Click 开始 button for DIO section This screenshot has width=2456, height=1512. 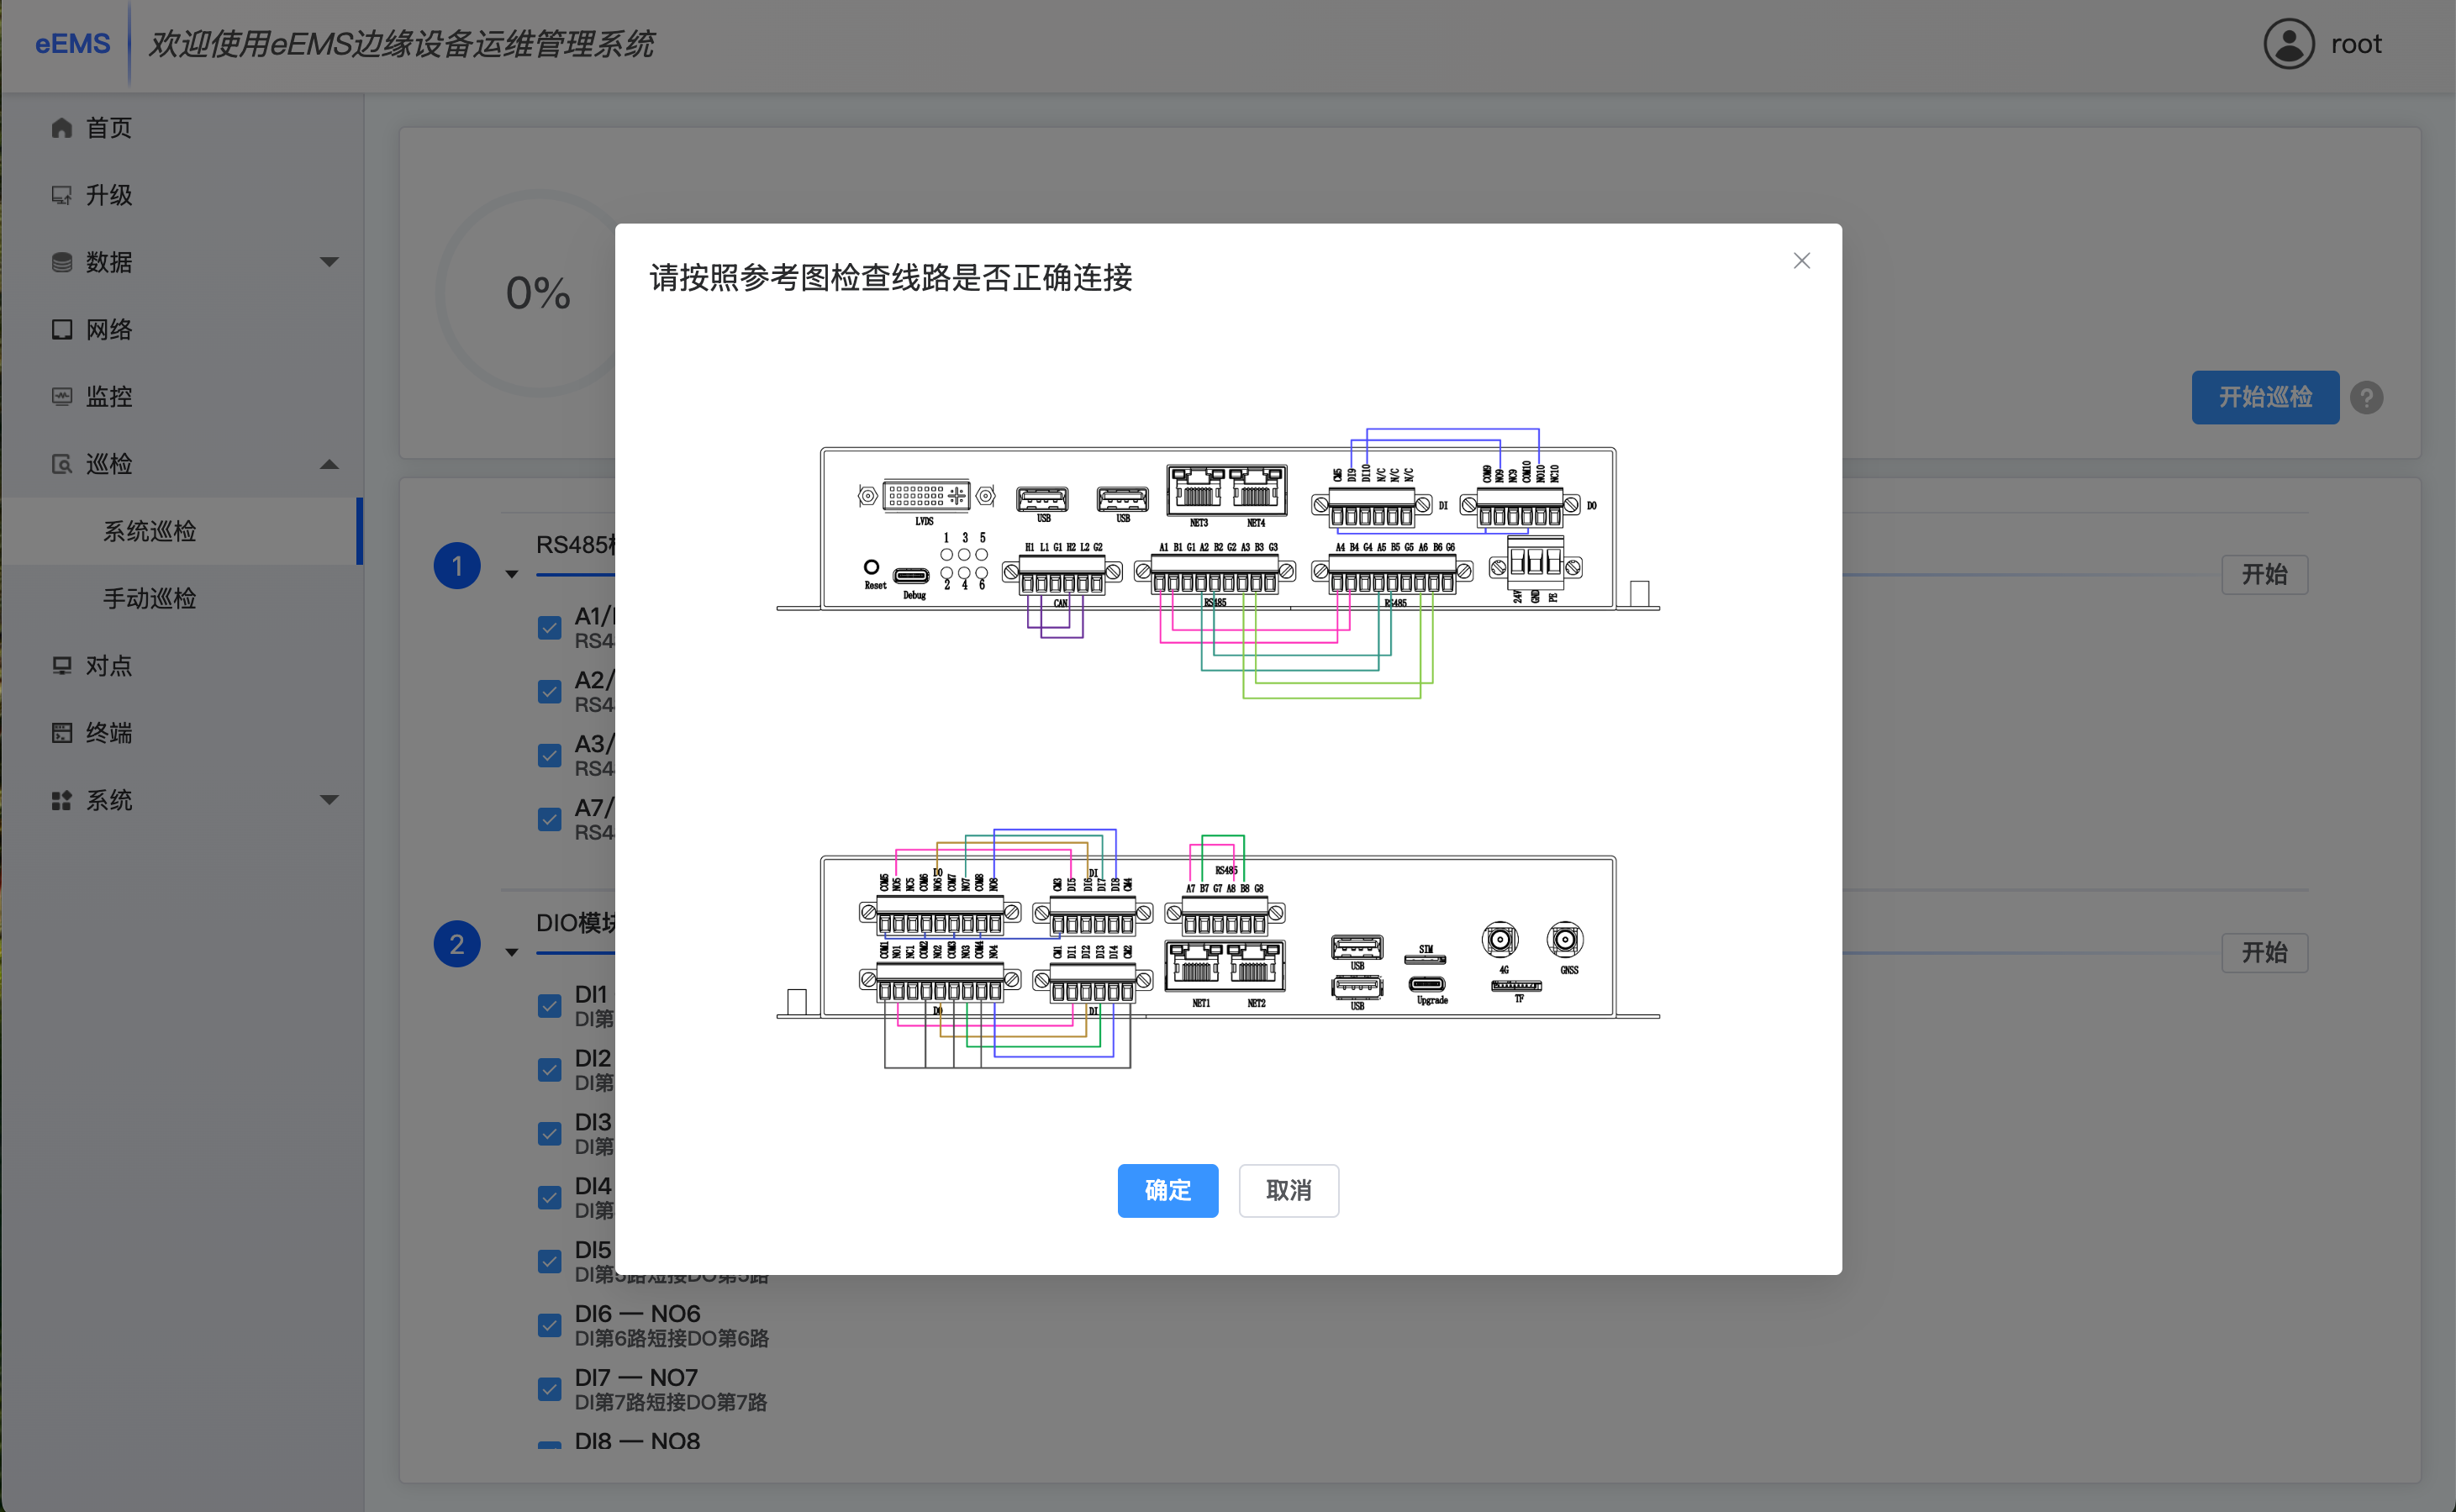tap(2264, 952)
